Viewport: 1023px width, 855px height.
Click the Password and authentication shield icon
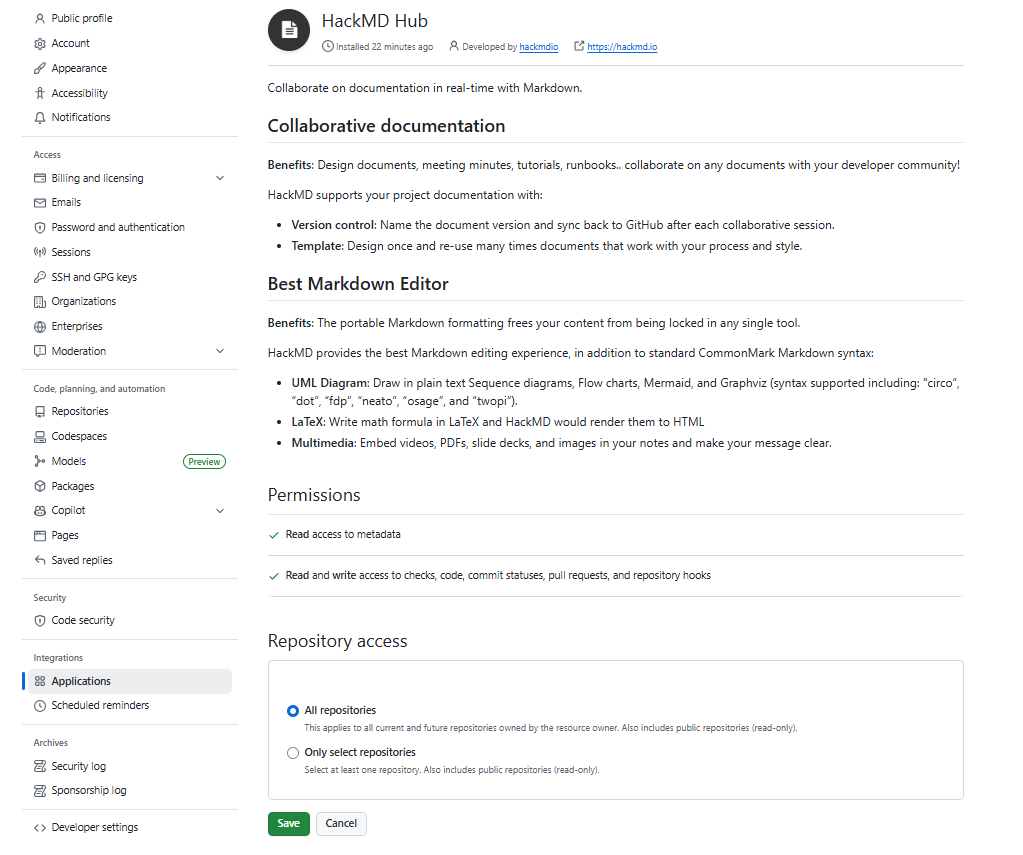coord(40,227)
